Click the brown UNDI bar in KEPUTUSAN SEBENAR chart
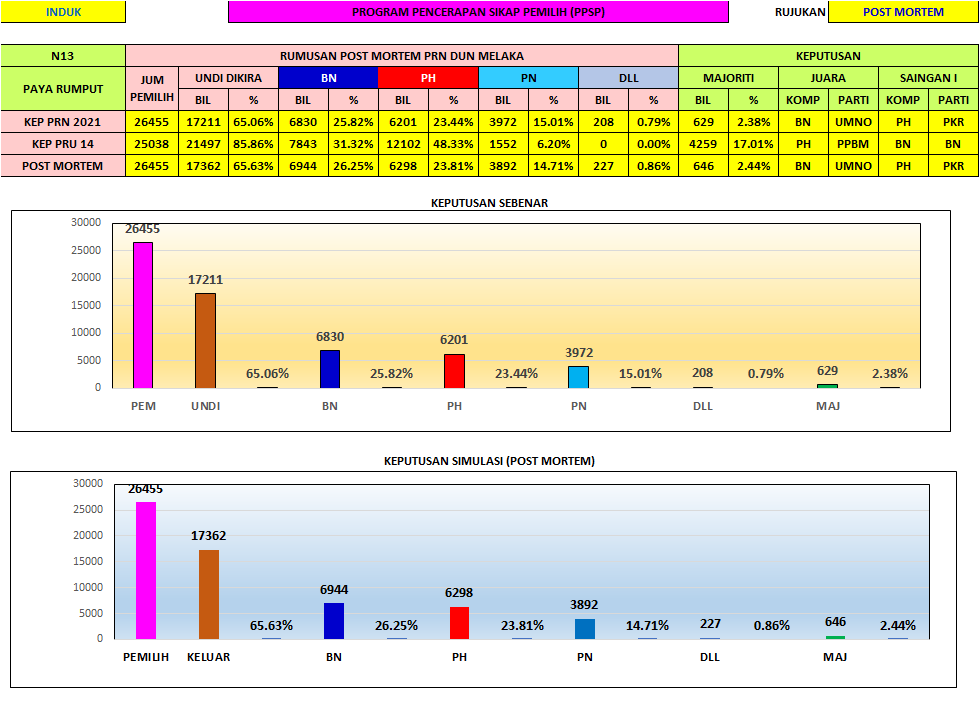Screen dimensions: 979x724 pyautogui.click(x=205, y=341)
